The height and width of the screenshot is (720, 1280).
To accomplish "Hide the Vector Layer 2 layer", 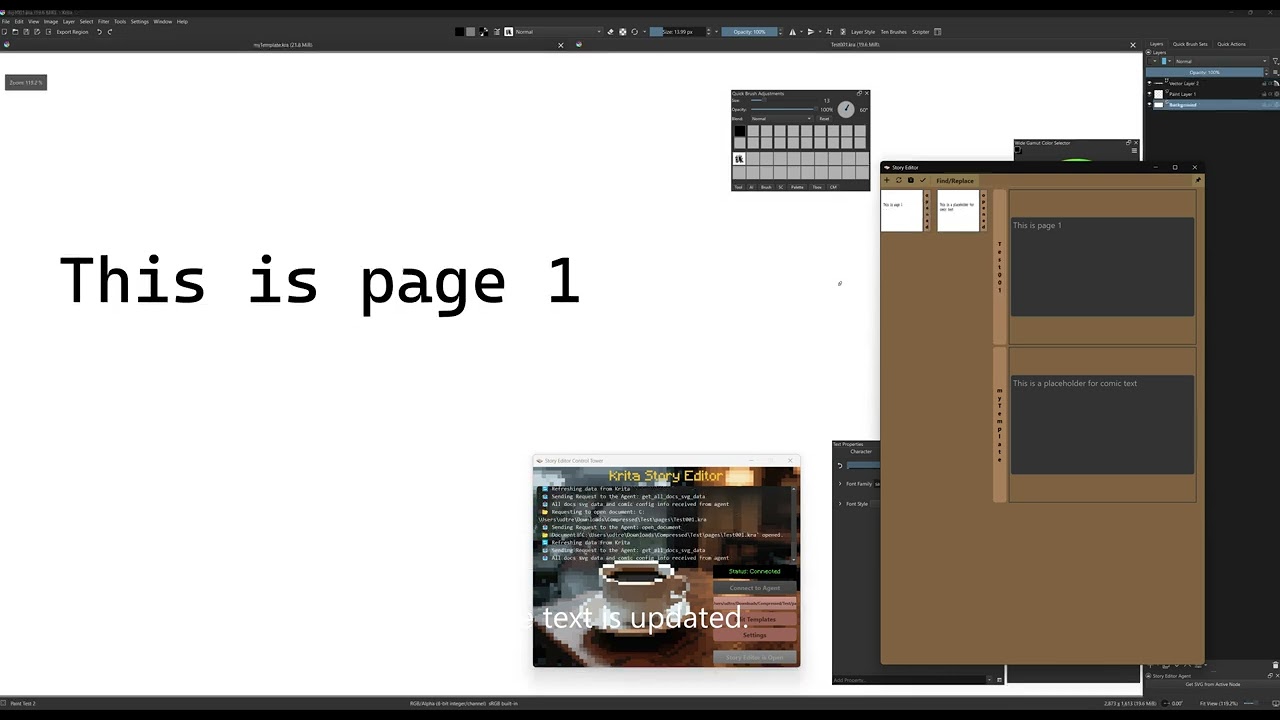I will [1149, 83].
